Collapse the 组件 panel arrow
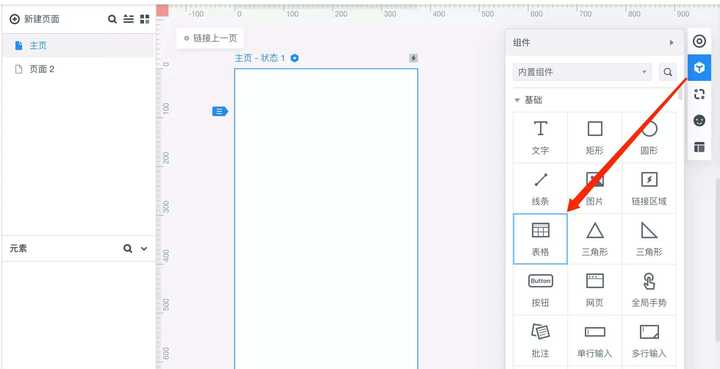 [672, 43]
